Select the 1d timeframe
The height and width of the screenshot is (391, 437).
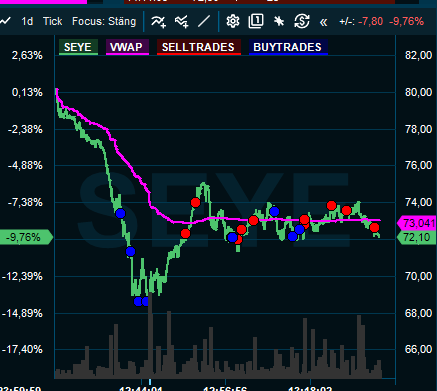[x=27, y=21]
